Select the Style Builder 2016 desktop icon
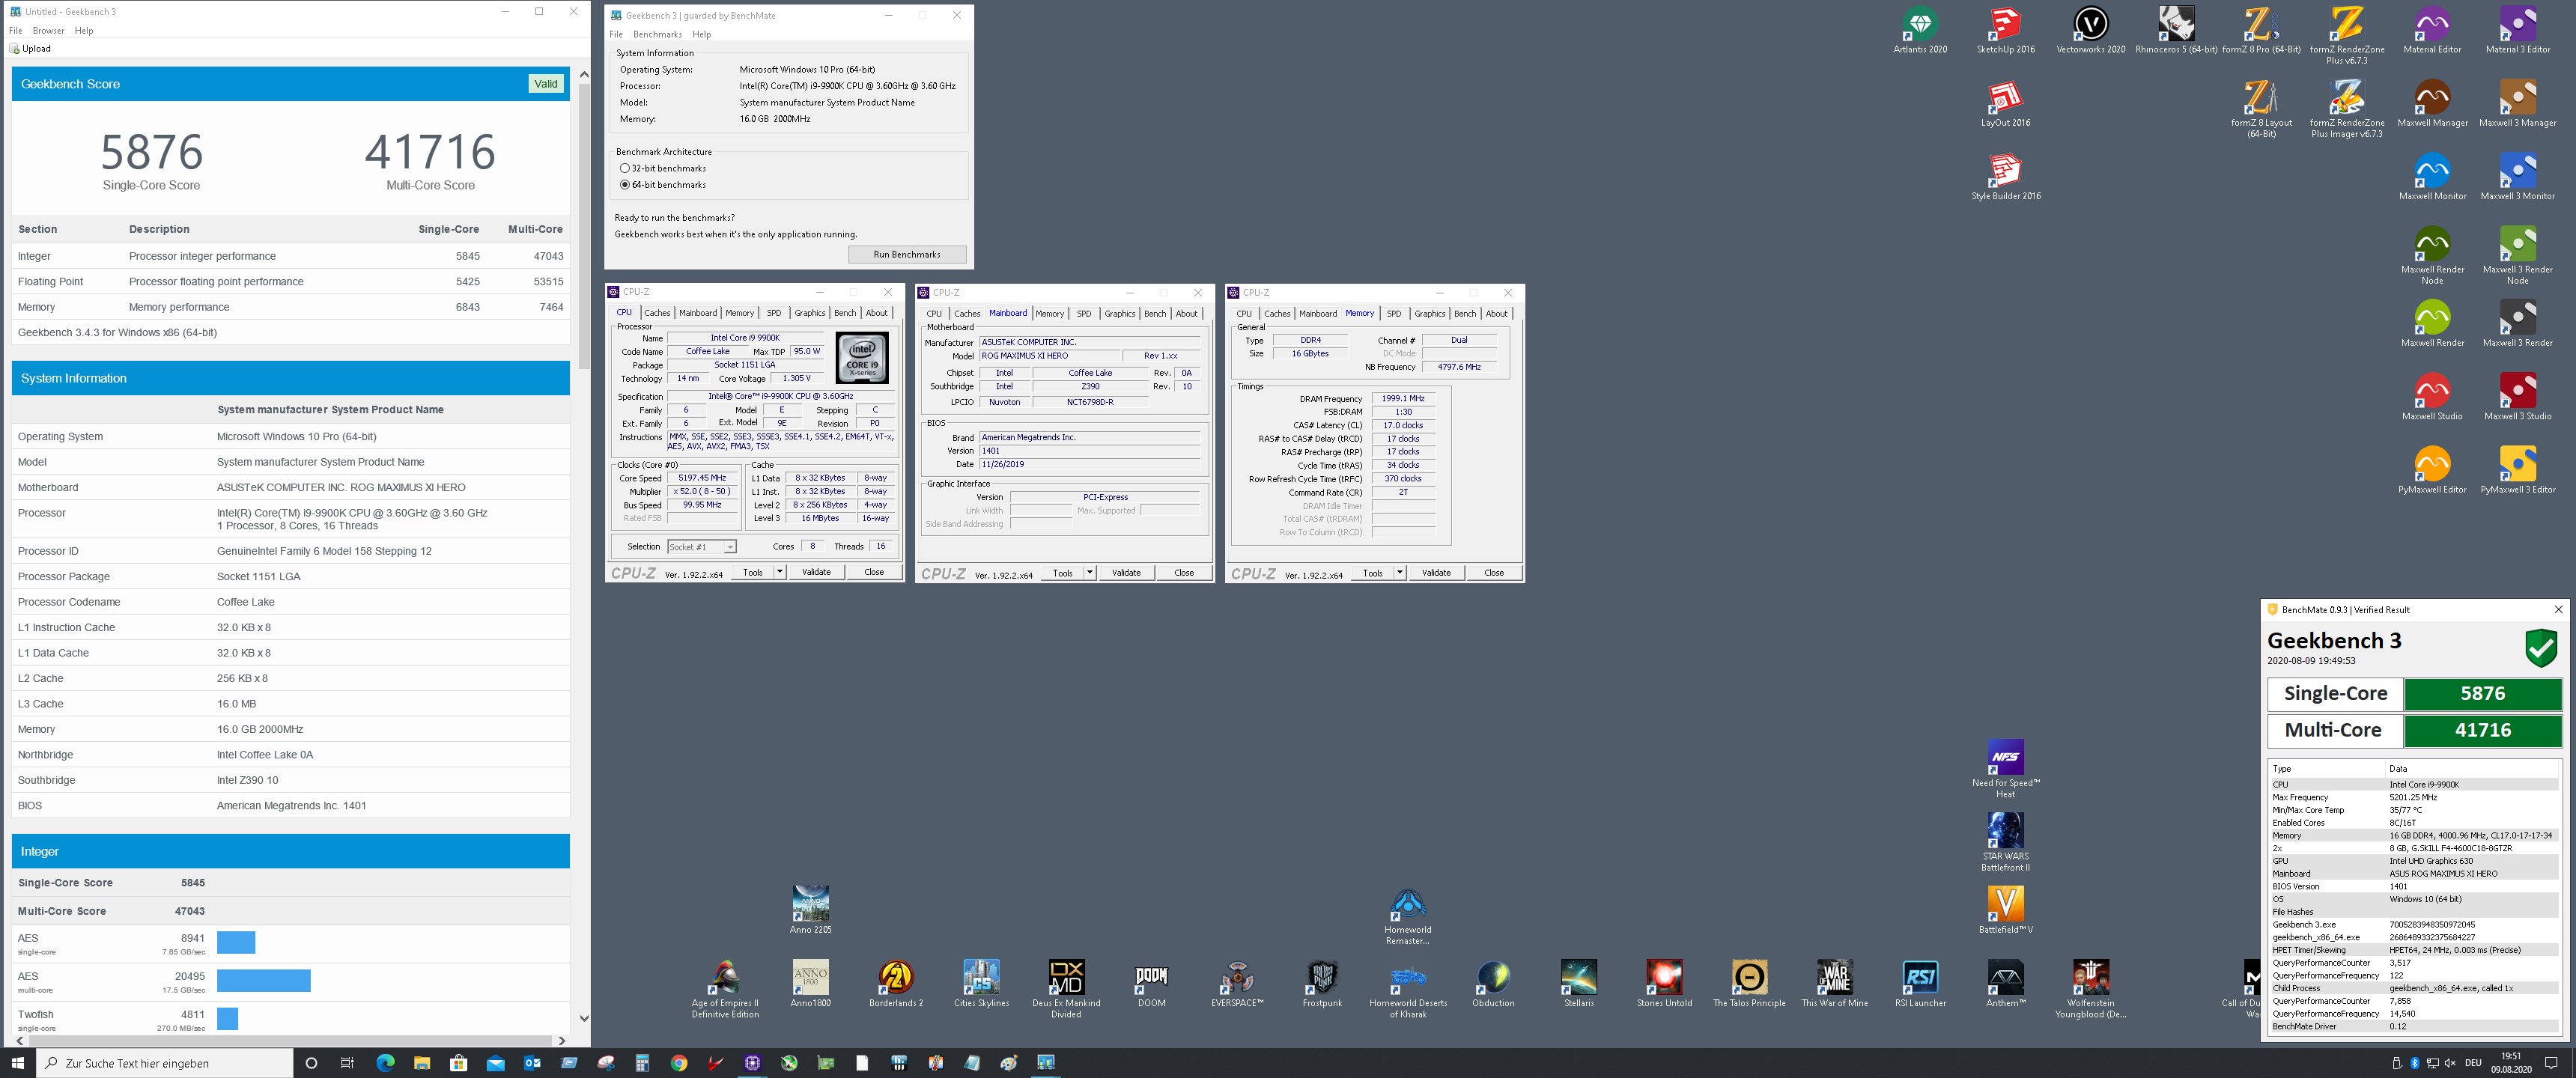 pos(2005,177)
